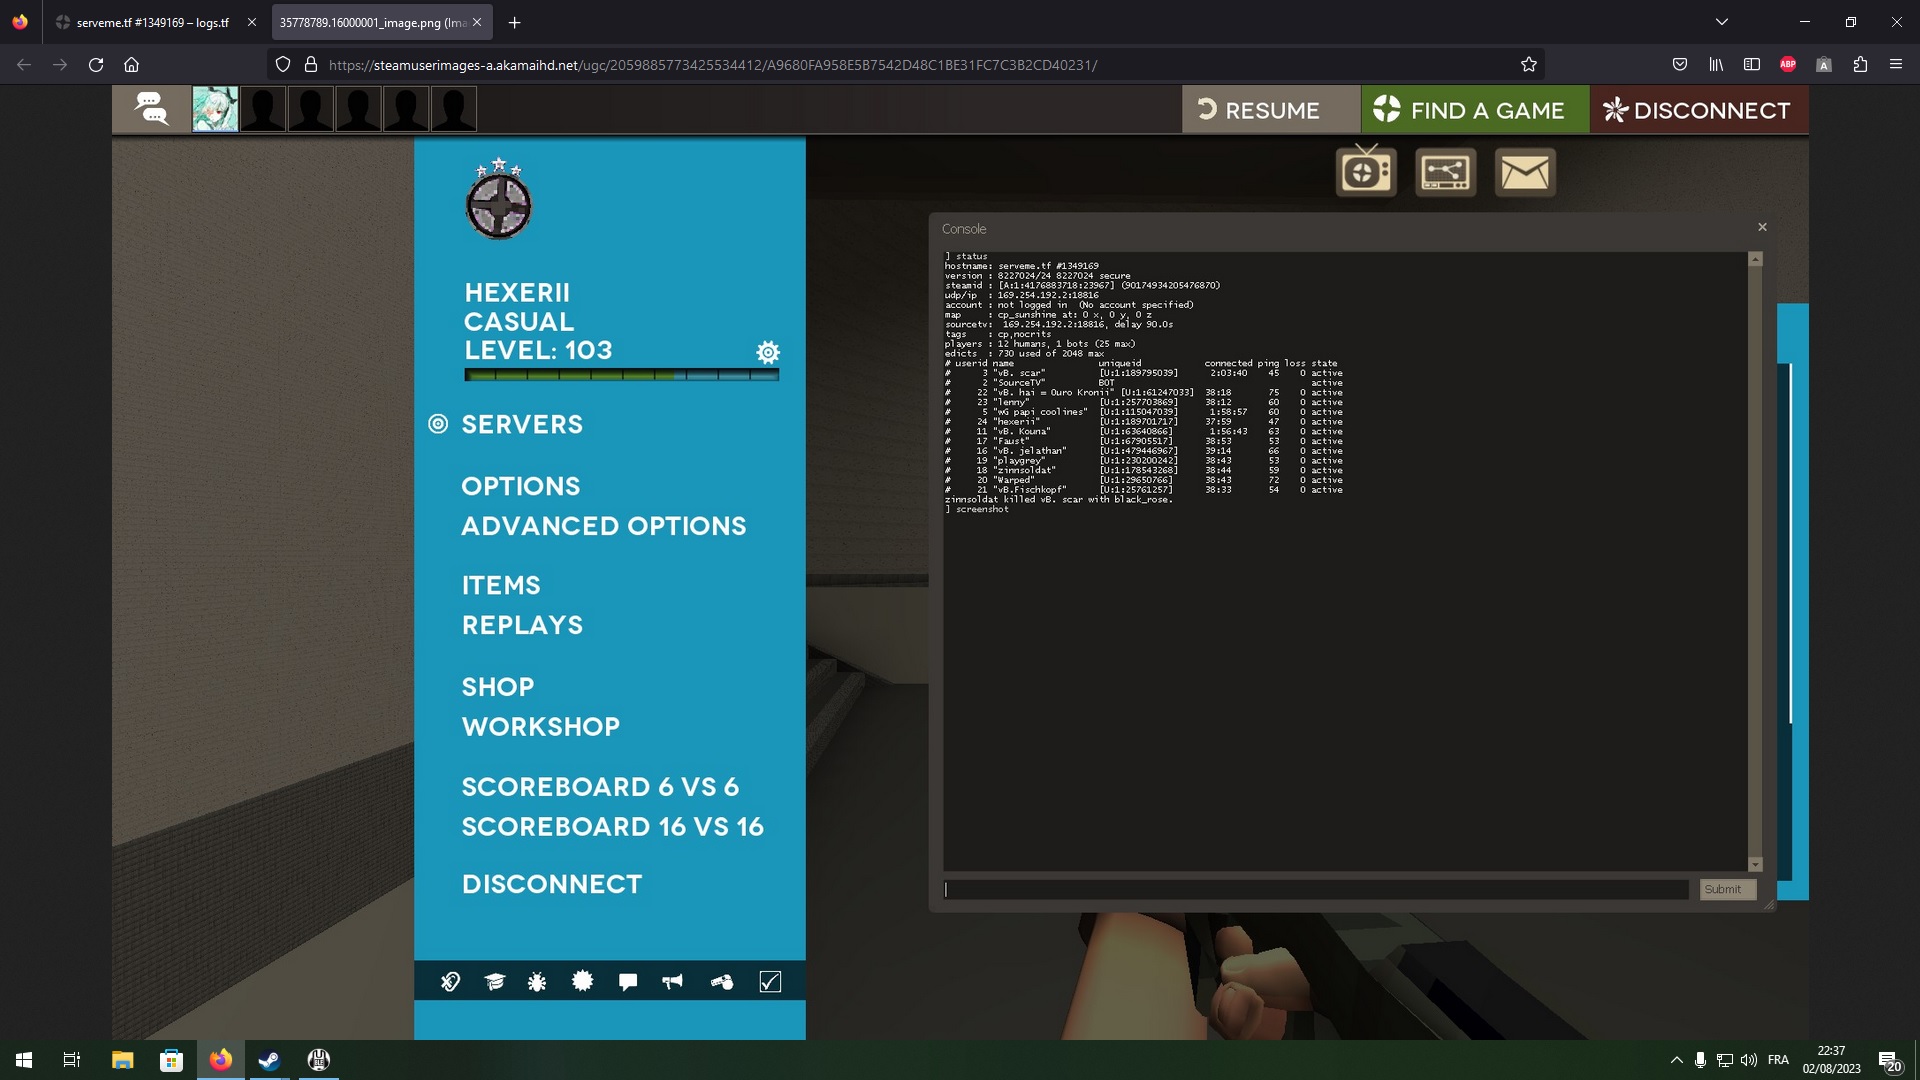
Task: Open the Windows Start menu
Action: point(24,1060)
